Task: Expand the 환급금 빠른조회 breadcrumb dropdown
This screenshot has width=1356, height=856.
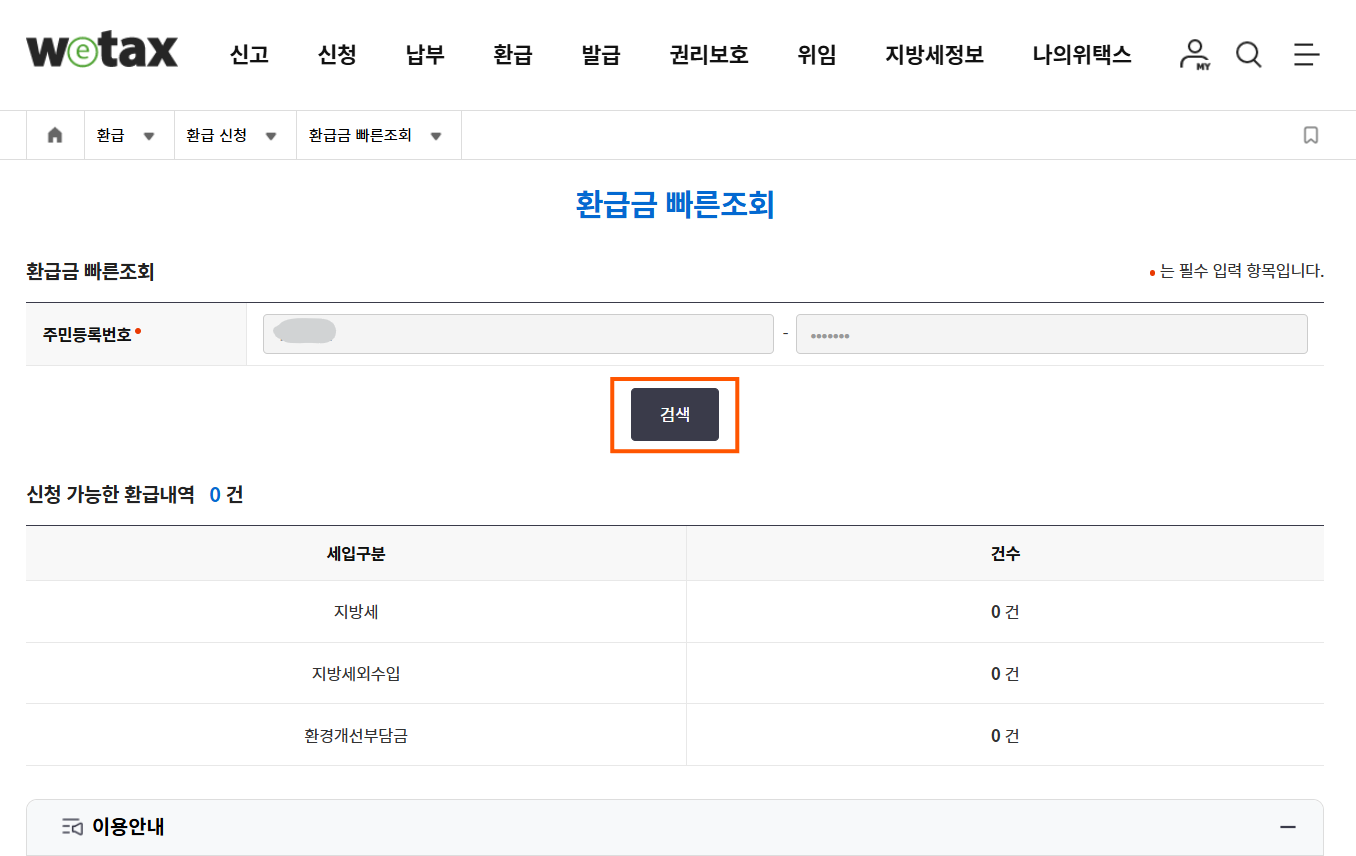Action: 436,135
